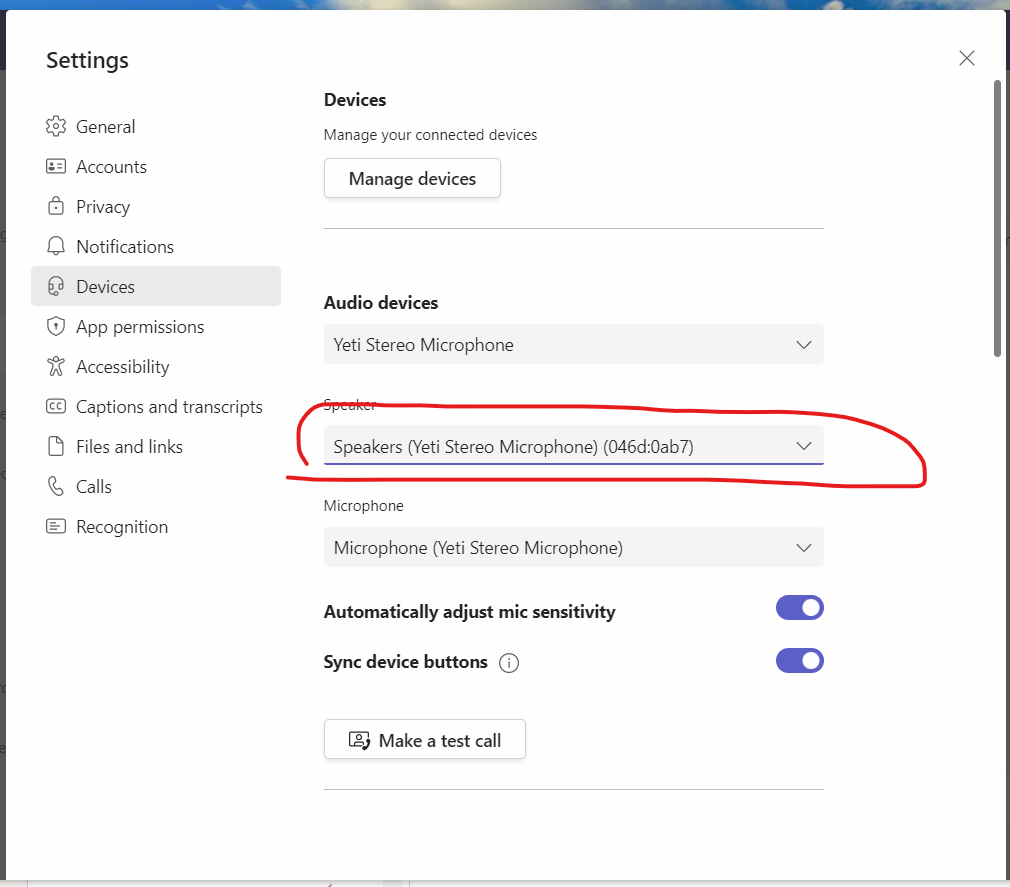Close the Settings dialog
Screen dimensions: 1010x887
pyautogui.click(x=966, y=58)
